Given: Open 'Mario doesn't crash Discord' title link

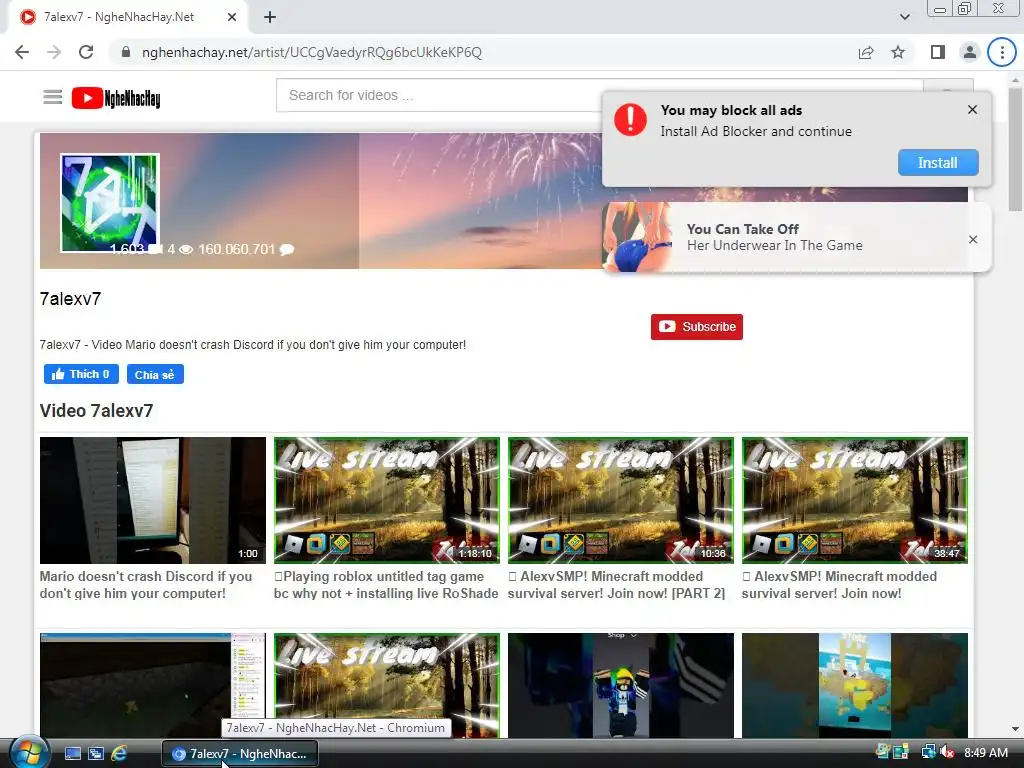Looking at the screenshot, I should click(x=146, y=585).
